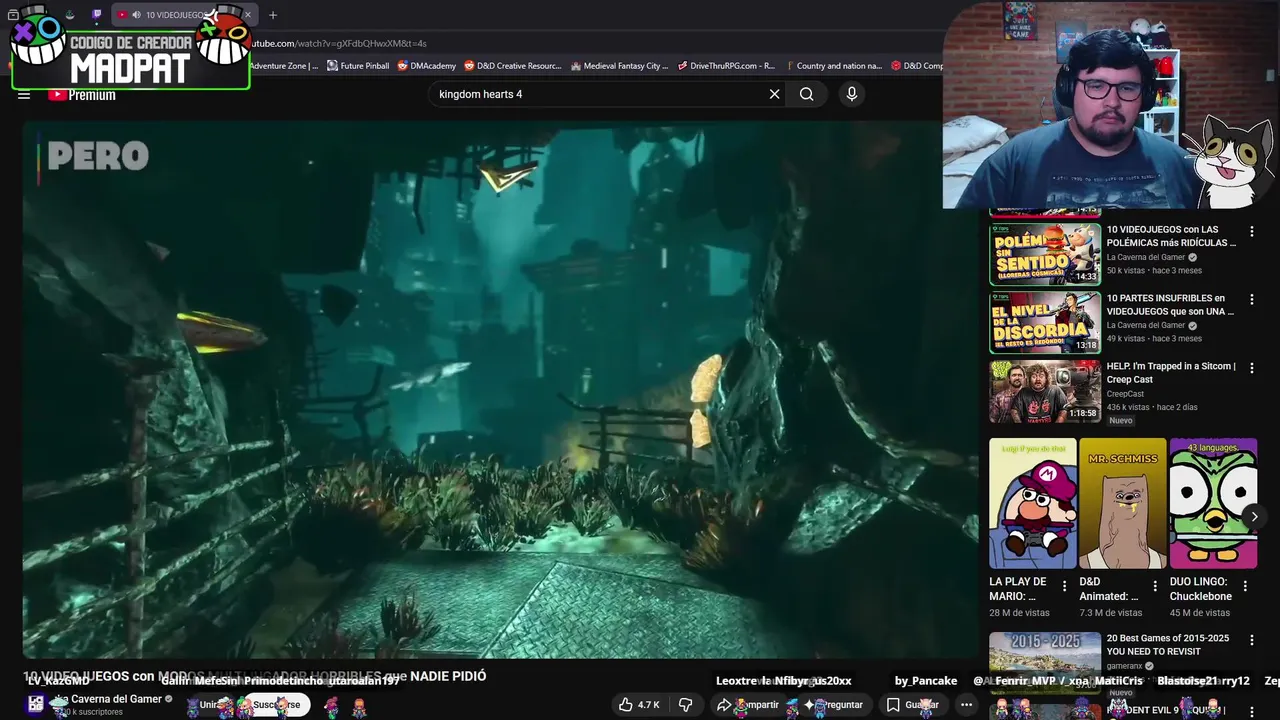The height and width of the screenshot is (720, 1280).
Task: Open more actions ellipsis below video
Action: [966, 705]
